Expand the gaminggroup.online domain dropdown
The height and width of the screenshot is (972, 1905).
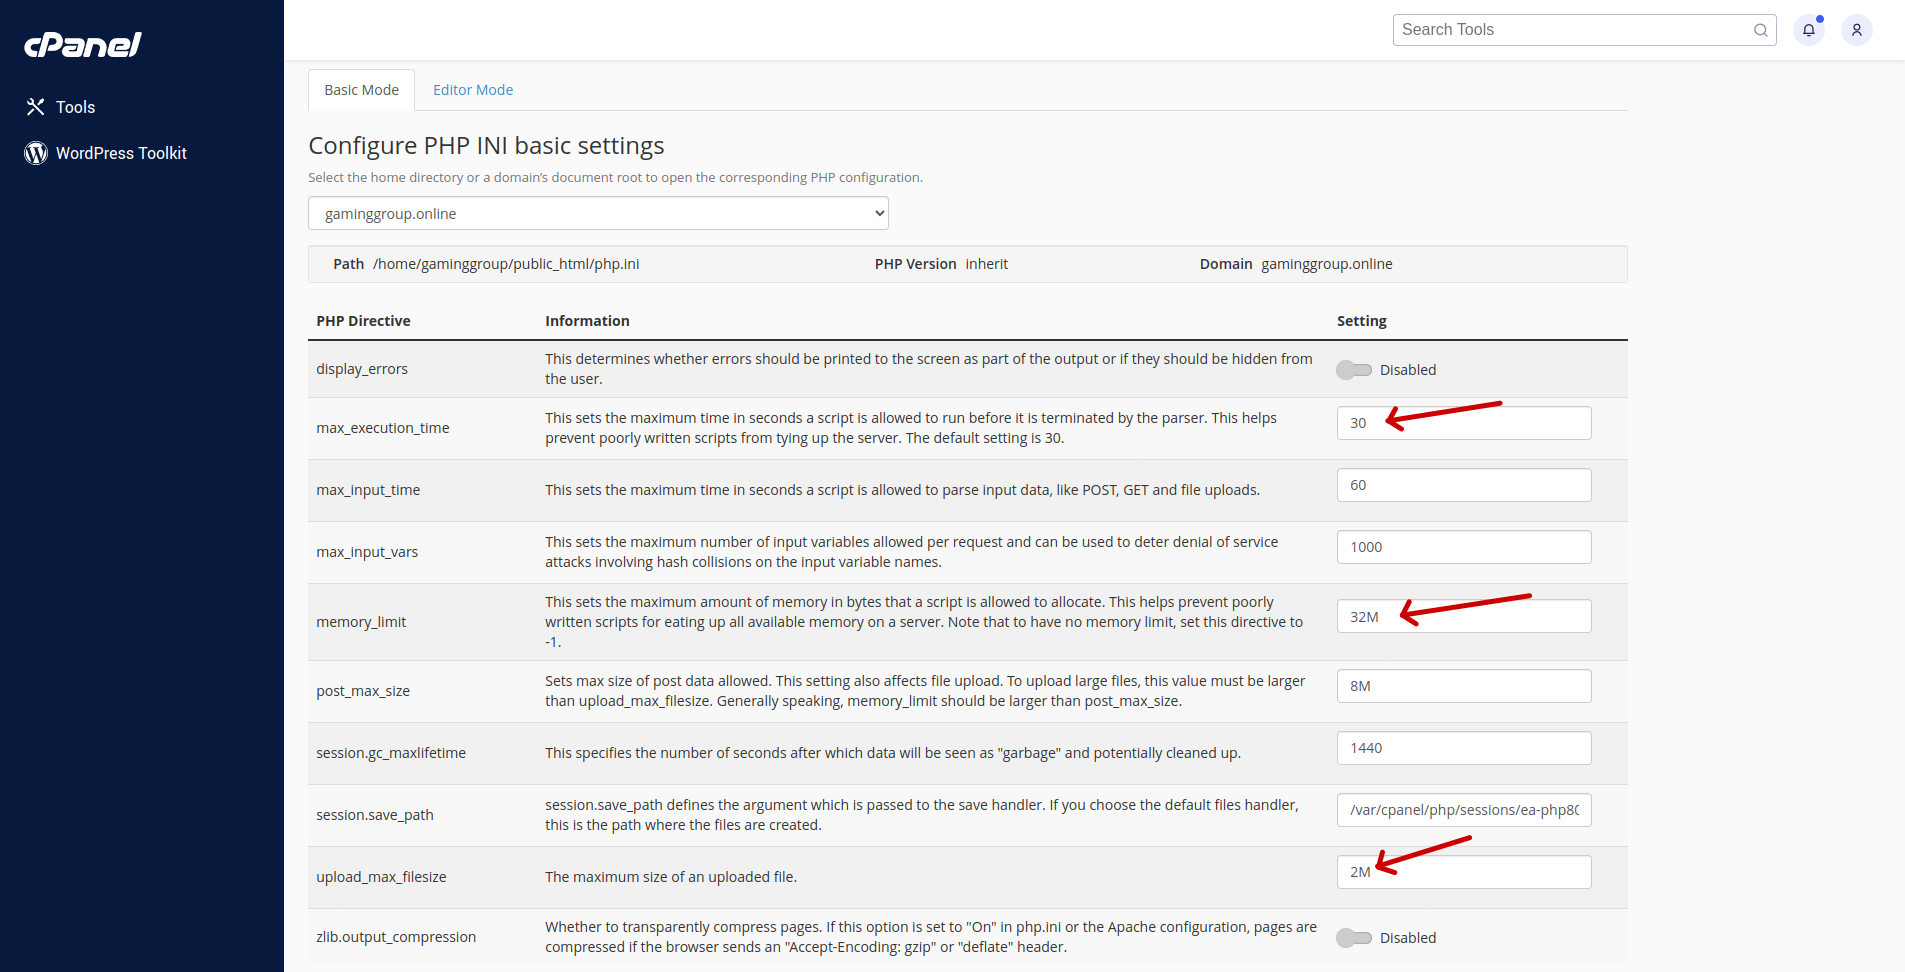click(x=598, y=214)
